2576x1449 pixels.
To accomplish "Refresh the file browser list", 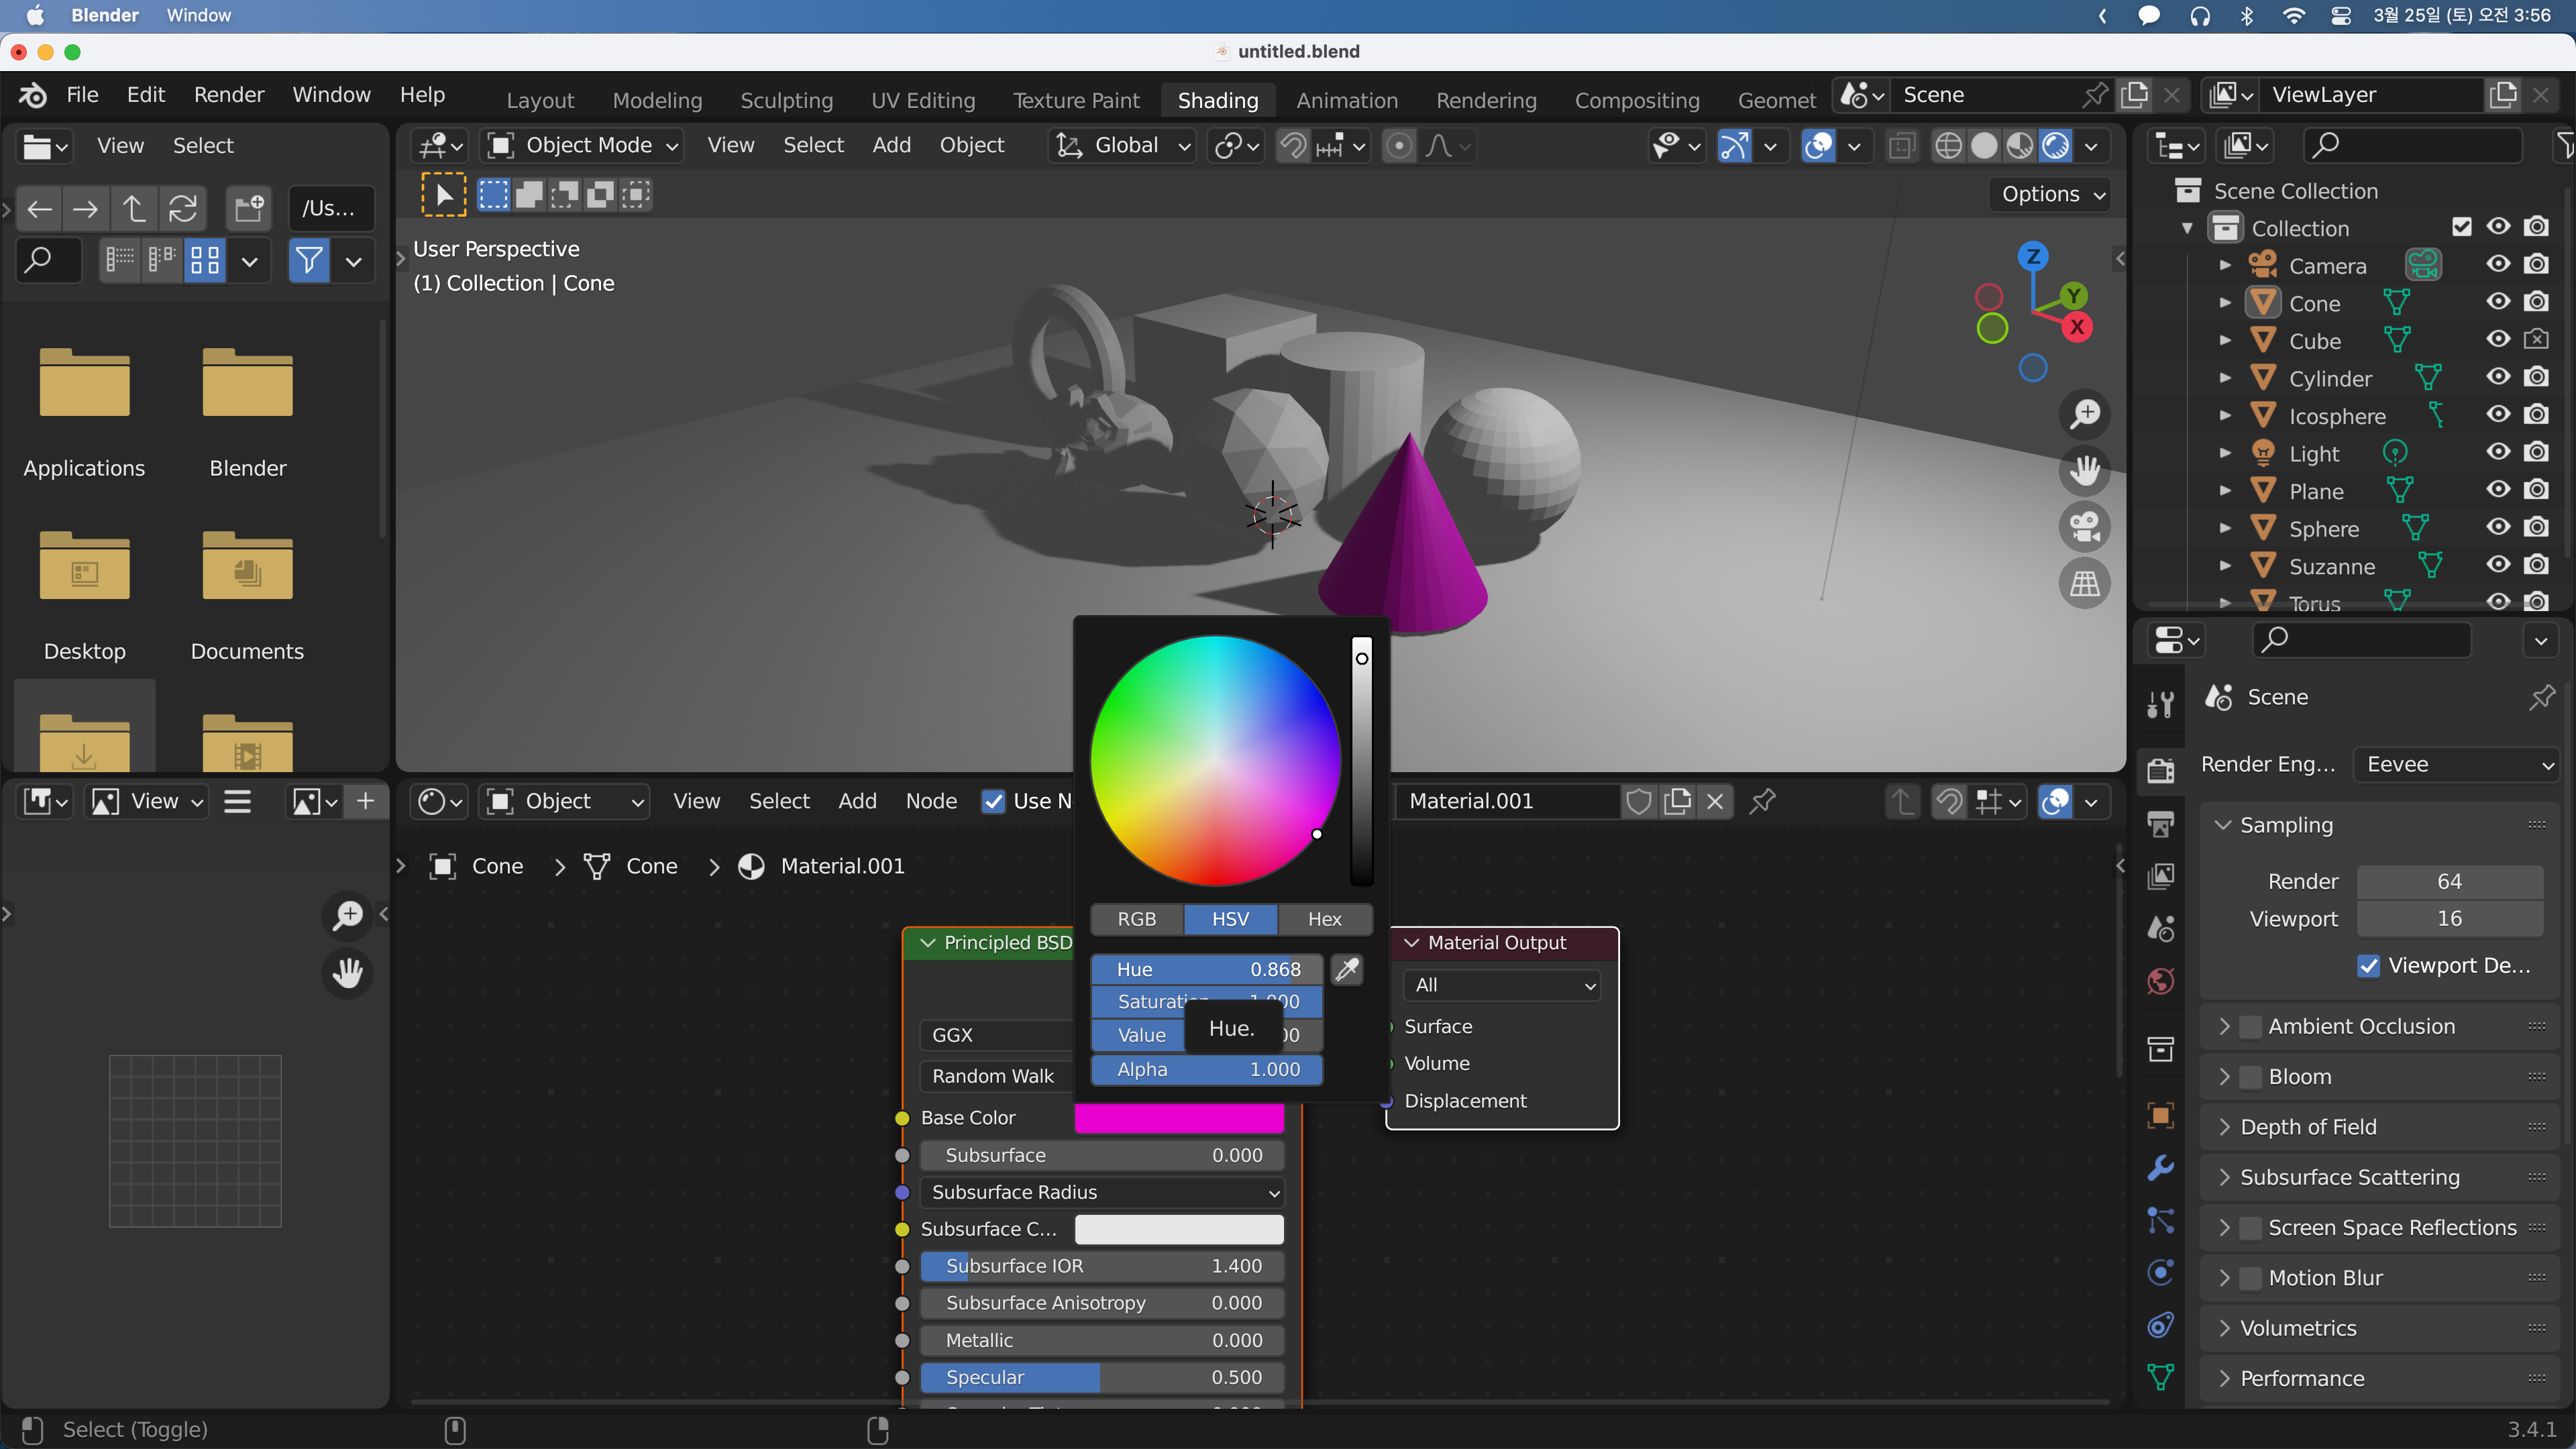I will (x=182, y=209).
